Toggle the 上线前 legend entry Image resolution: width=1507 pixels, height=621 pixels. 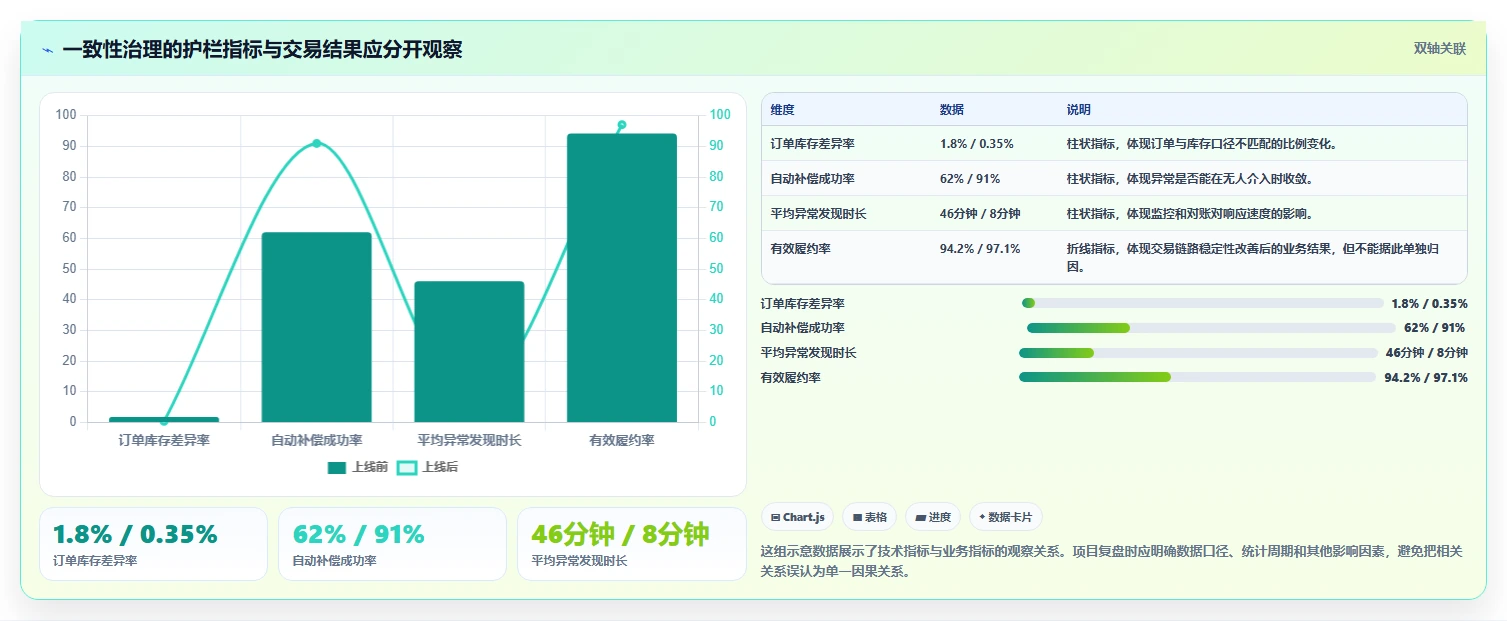[x=358, y=467]
